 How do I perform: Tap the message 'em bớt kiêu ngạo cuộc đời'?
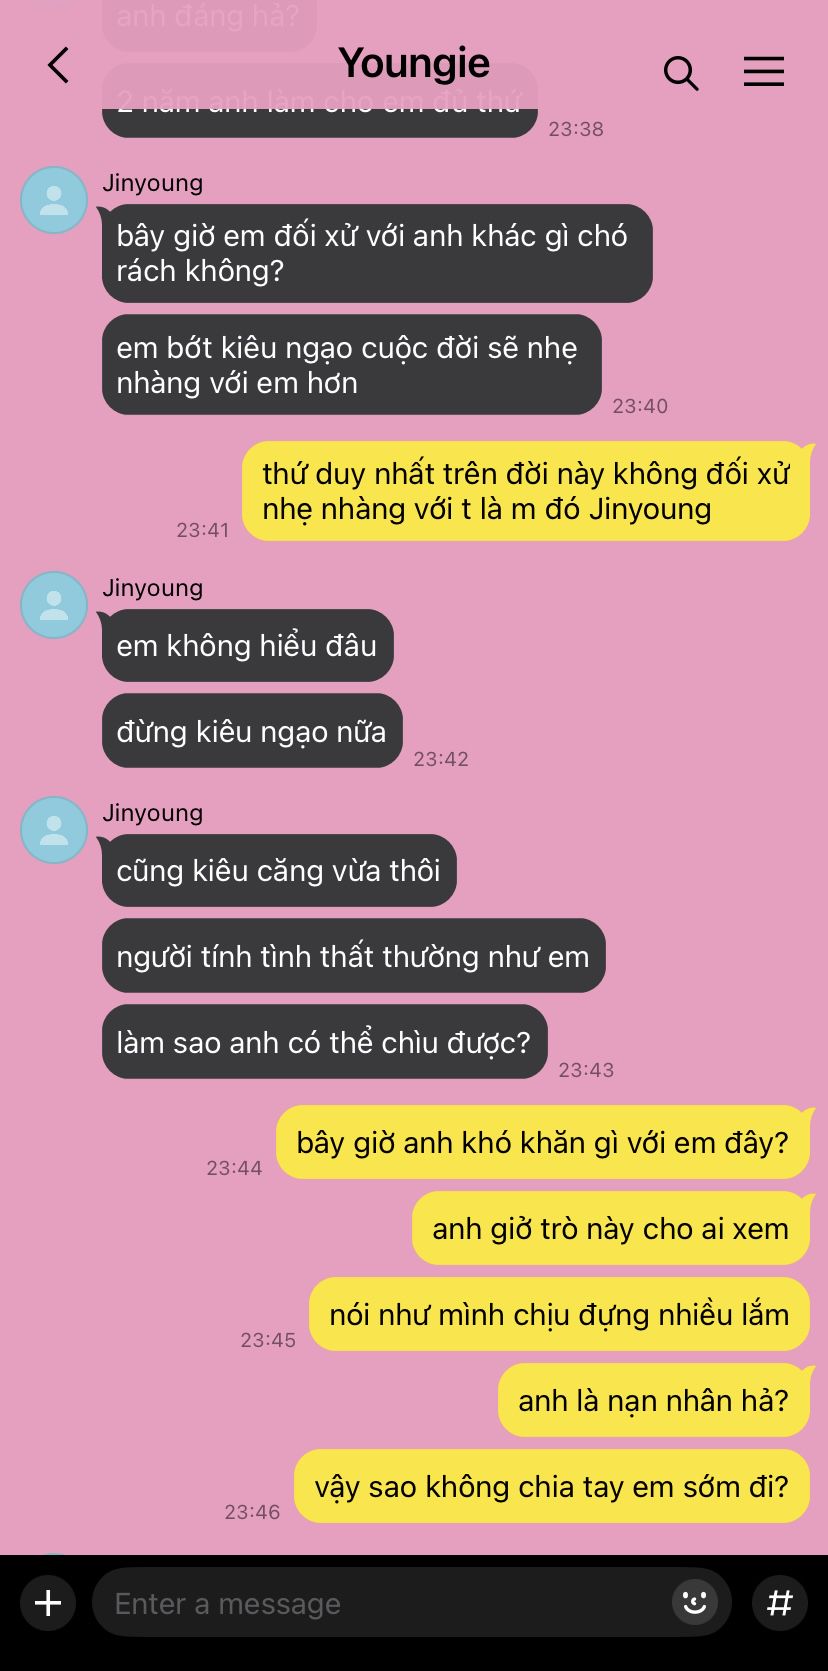coord(352,365)
